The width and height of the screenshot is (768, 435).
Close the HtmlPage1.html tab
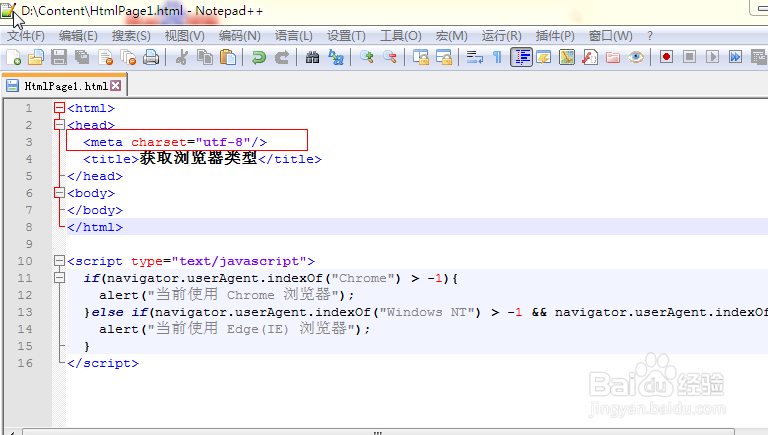116,86
